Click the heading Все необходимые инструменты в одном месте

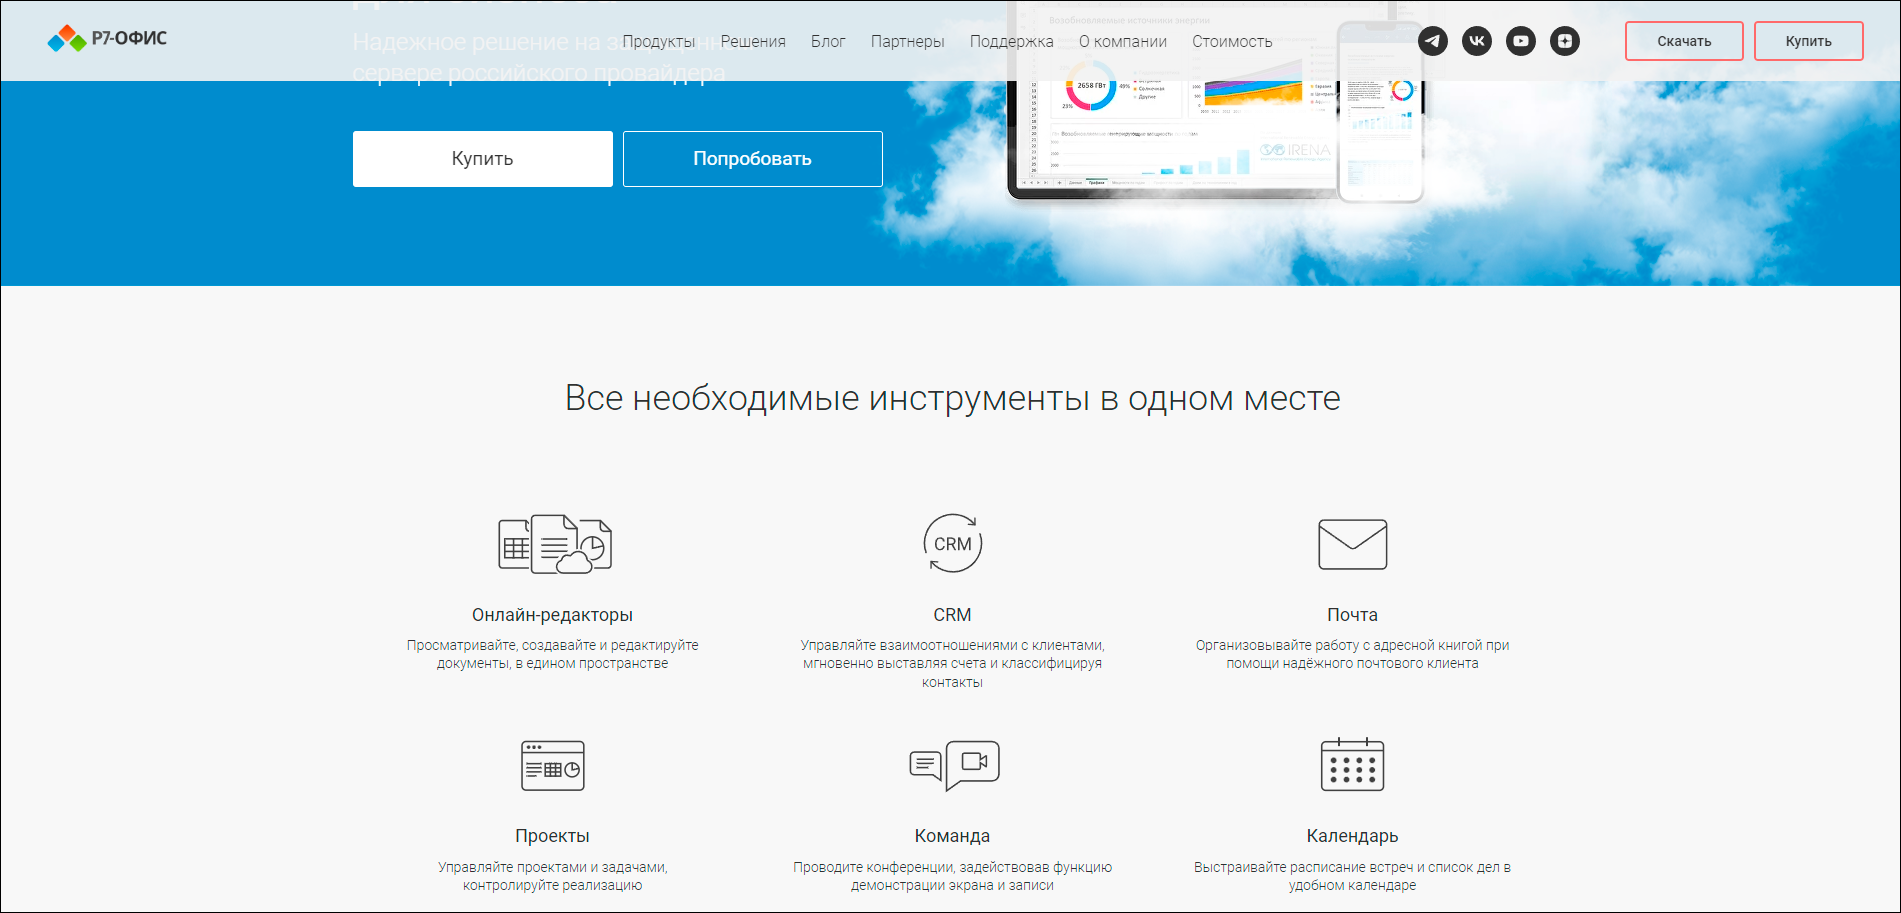pyautogui.click(x=953, y=398)
